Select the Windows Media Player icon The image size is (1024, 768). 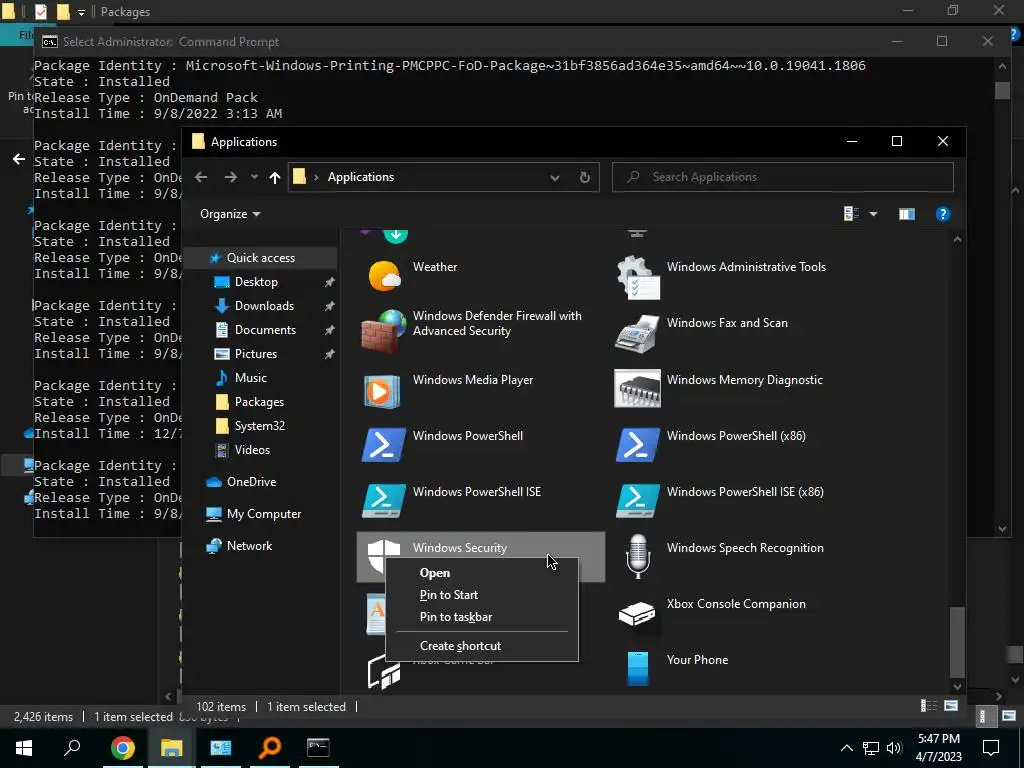click(383, 391)
